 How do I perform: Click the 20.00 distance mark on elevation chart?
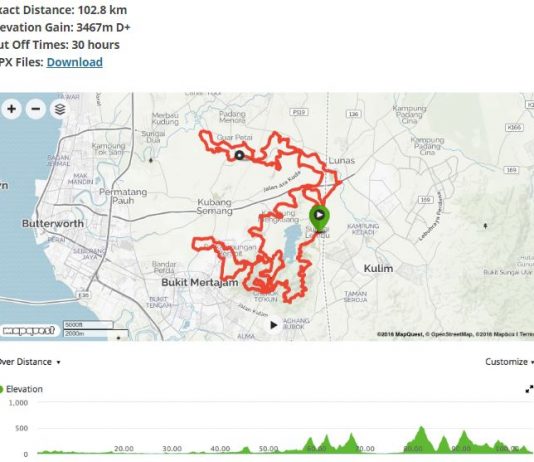(124, 448)
